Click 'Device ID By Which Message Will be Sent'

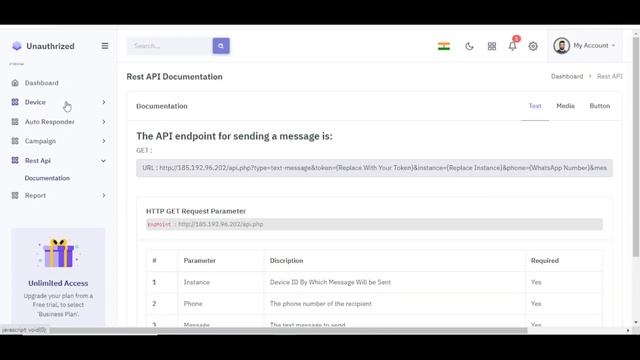point(330,282)
